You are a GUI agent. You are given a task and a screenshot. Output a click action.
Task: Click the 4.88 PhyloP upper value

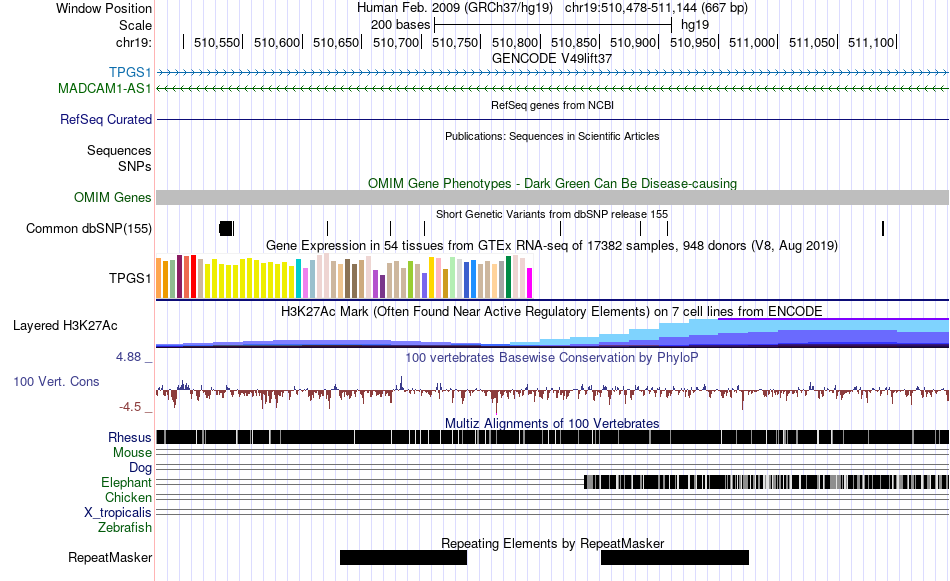pyautogui.click(x=128, y=357)
